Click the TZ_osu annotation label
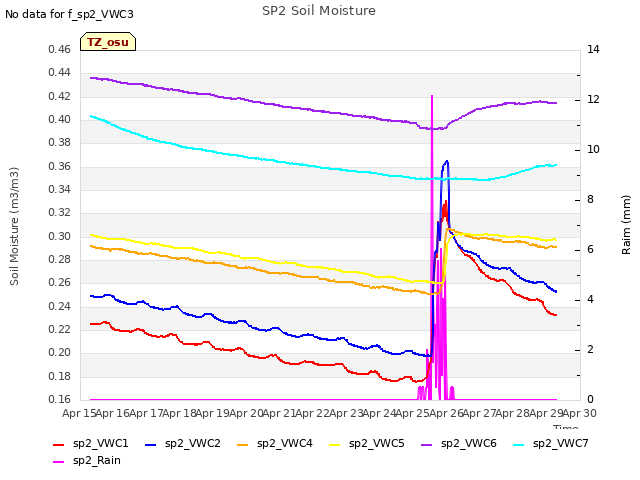 [x=108, y=42]
